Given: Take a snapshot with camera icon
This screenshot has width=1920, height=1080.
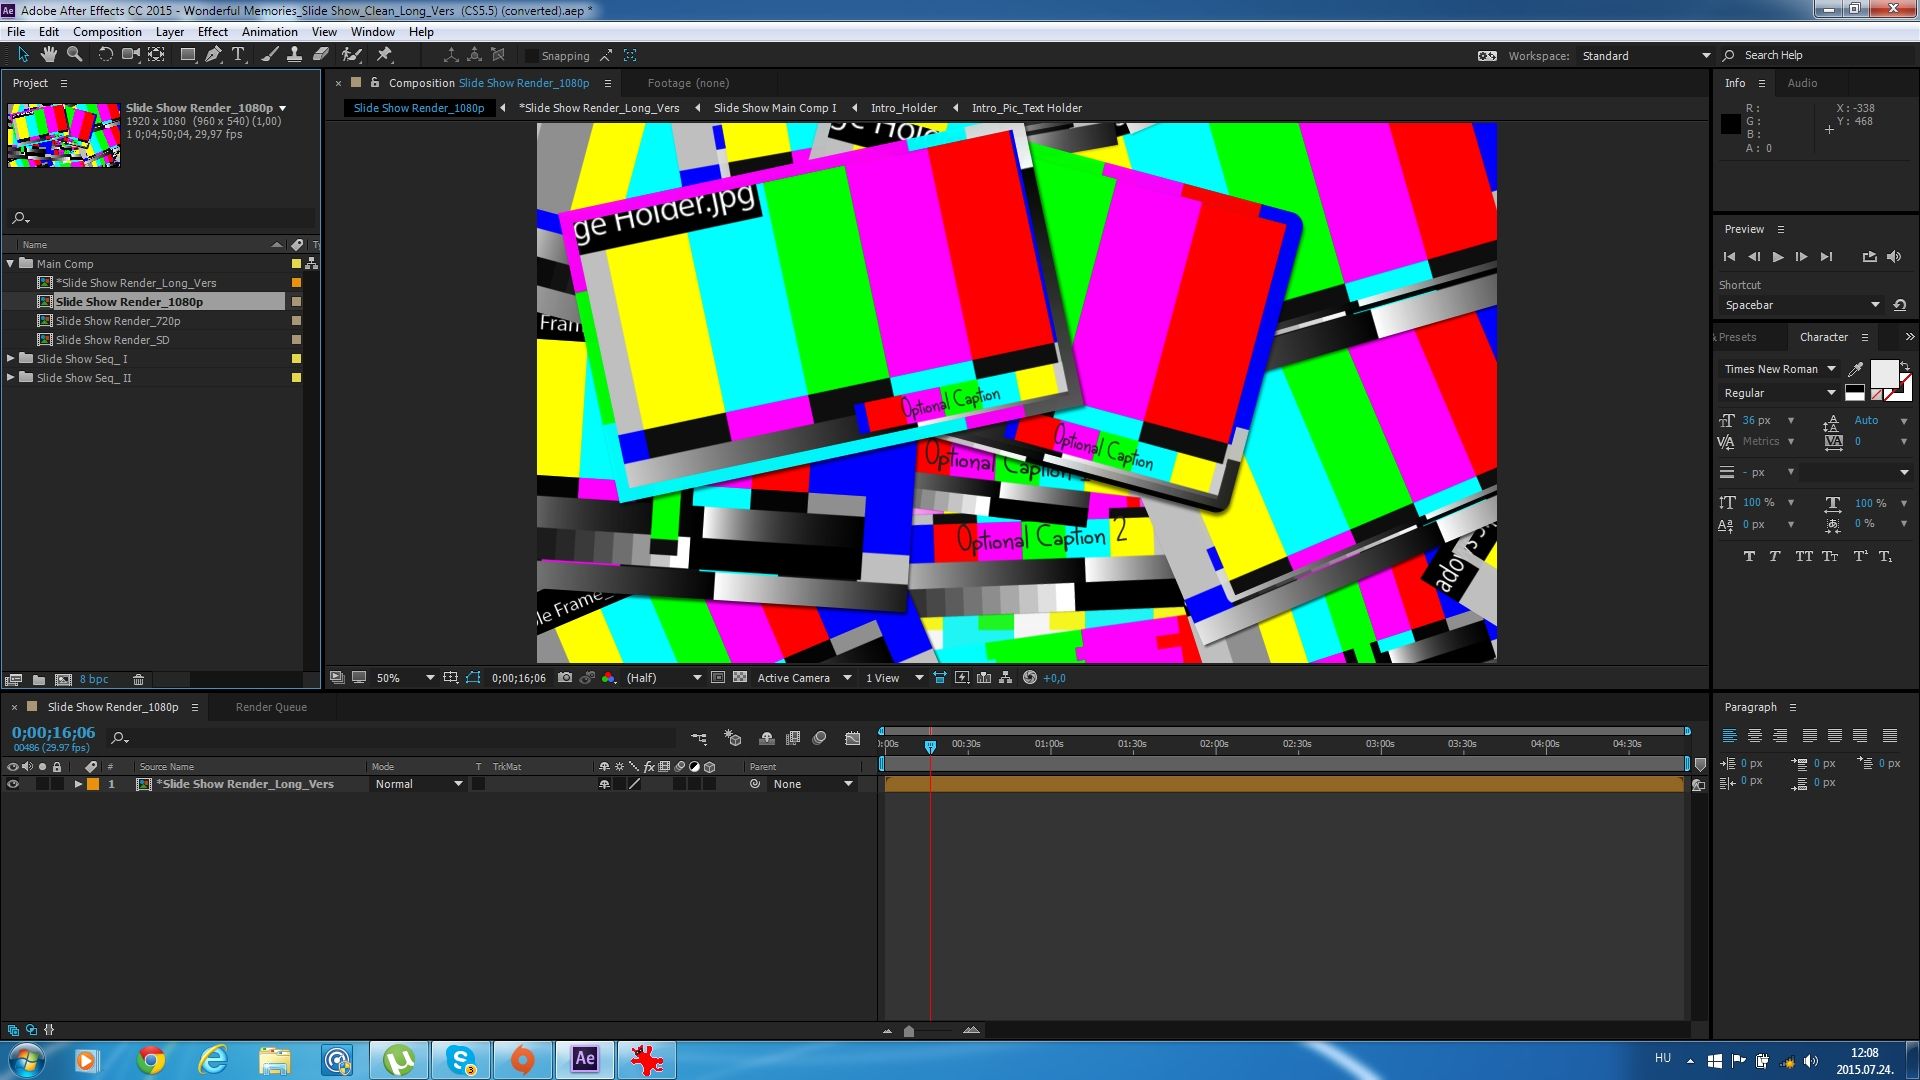Looking at the screenshot, I should click(565, 678).
